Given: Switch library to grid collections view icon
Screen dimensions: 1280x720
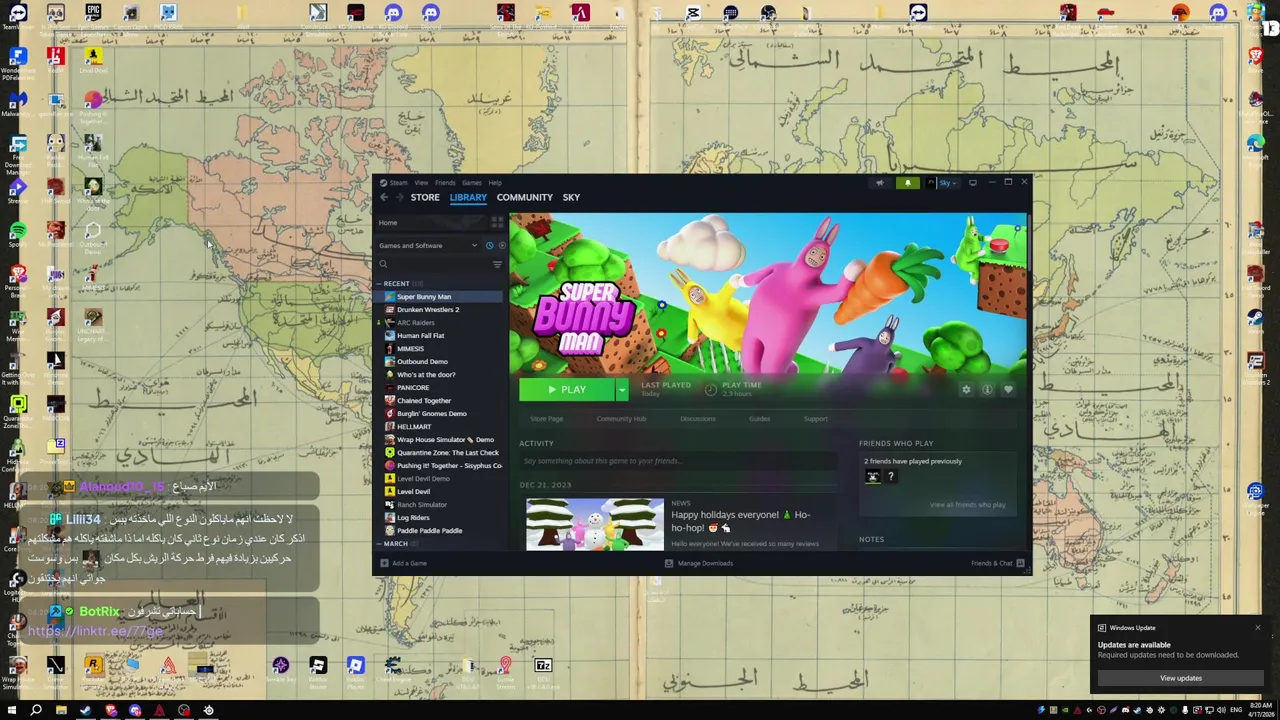Looking at the screenshot, I should click(497, 223).
